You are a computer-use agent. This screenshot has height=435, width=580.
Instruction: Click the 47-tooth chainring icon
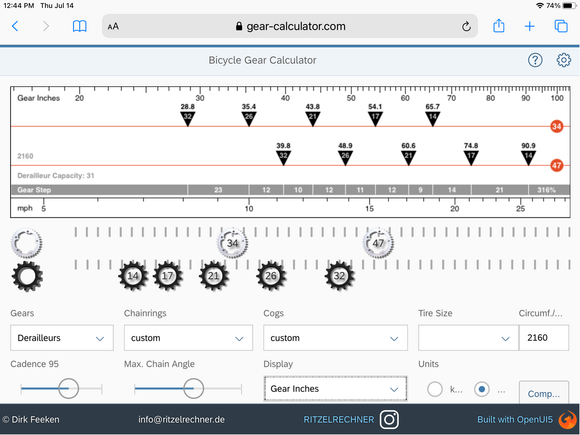[378, 243]
